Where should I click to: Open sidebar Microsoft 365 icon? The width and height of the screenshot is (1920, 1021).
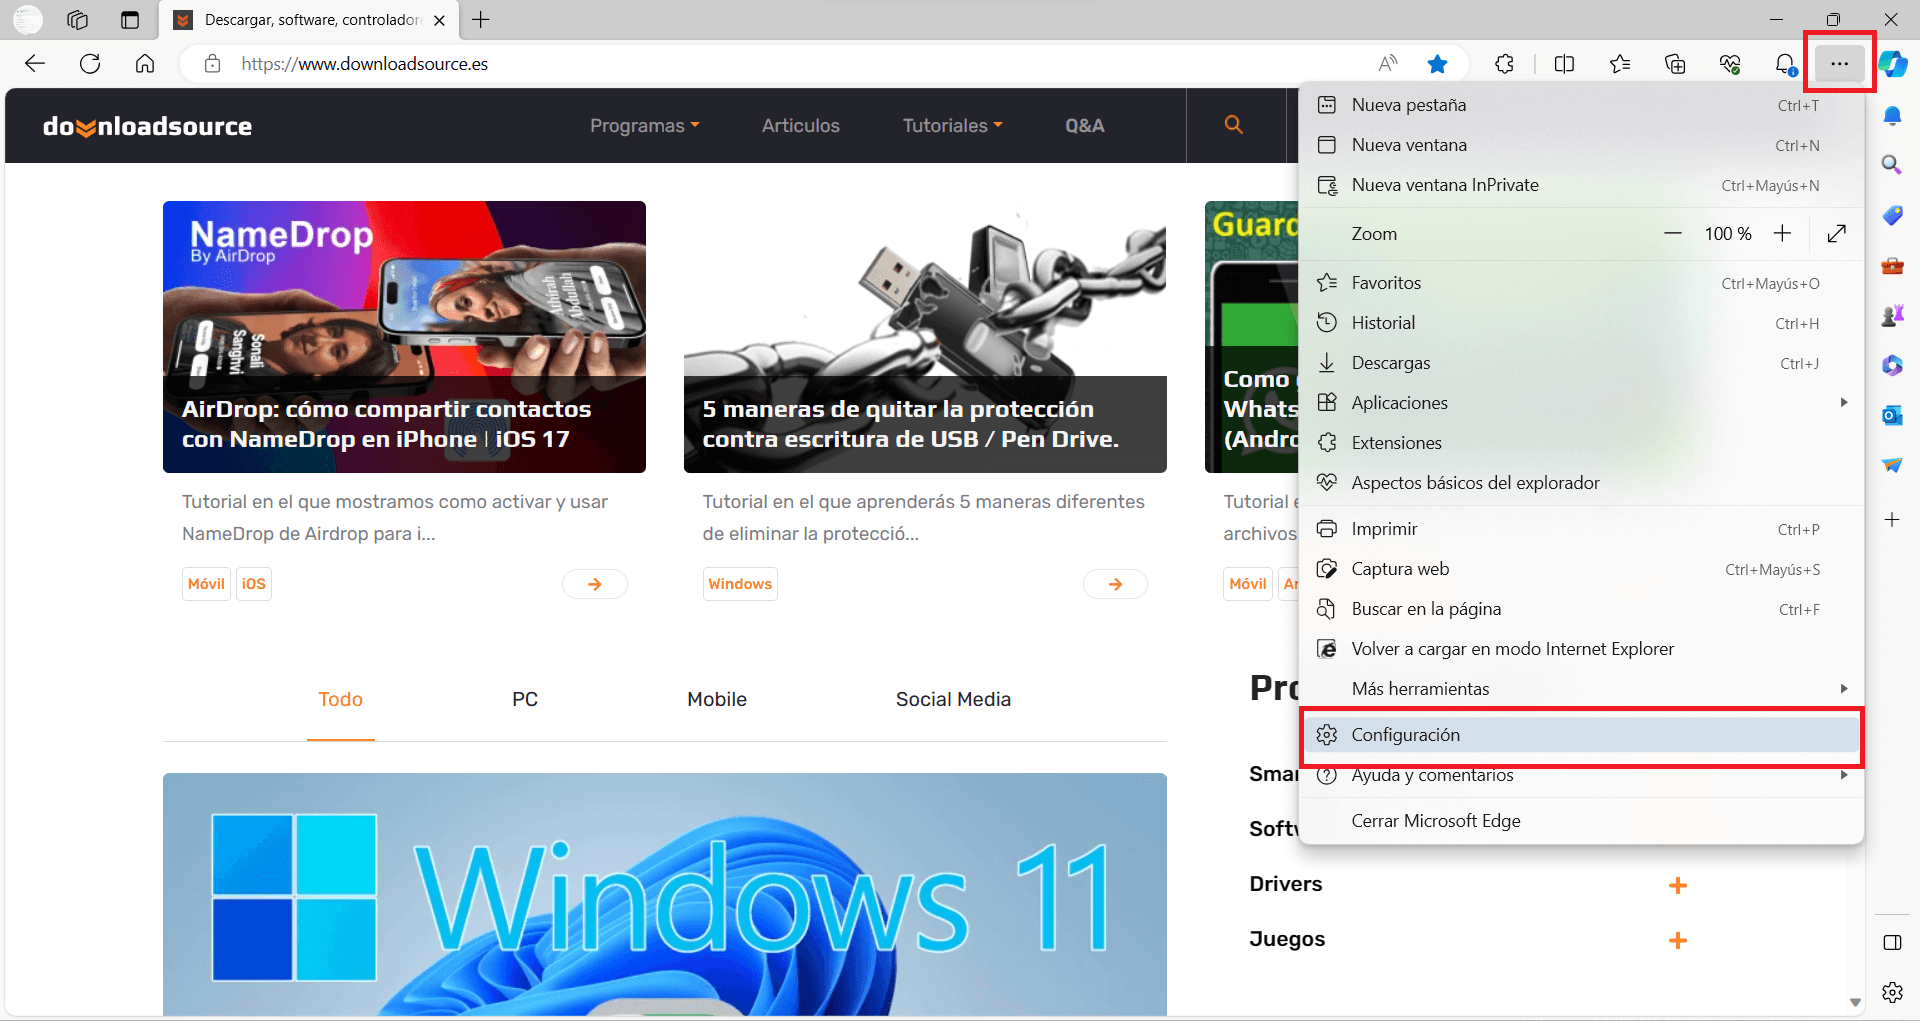click(1892, 366)
